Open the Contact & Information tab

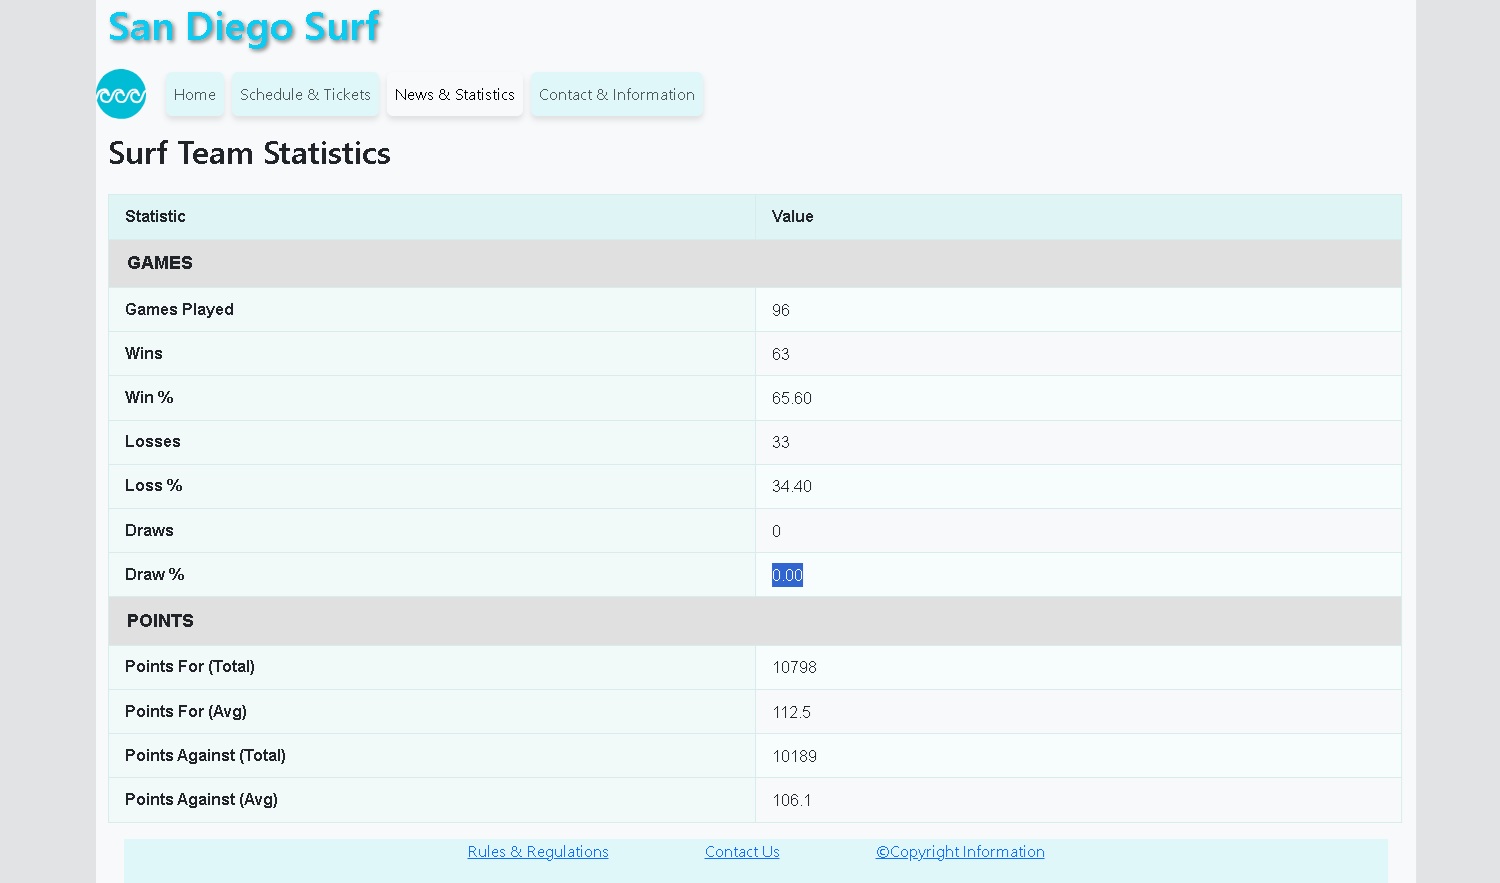[x=616, y=94]
